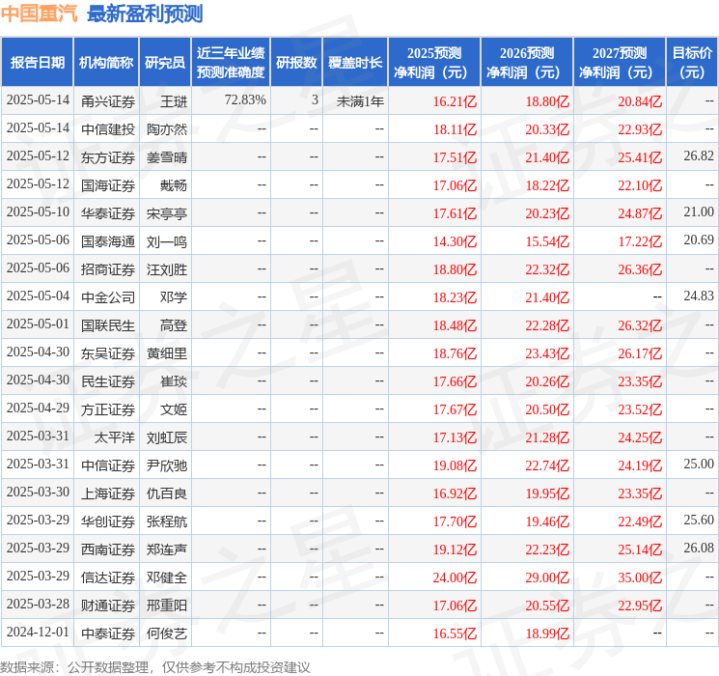Viewport: 719px width, 676px height.
Task: Click 16.21亿 in 甬兴证券 row
Action: click(x=455, y=101)
